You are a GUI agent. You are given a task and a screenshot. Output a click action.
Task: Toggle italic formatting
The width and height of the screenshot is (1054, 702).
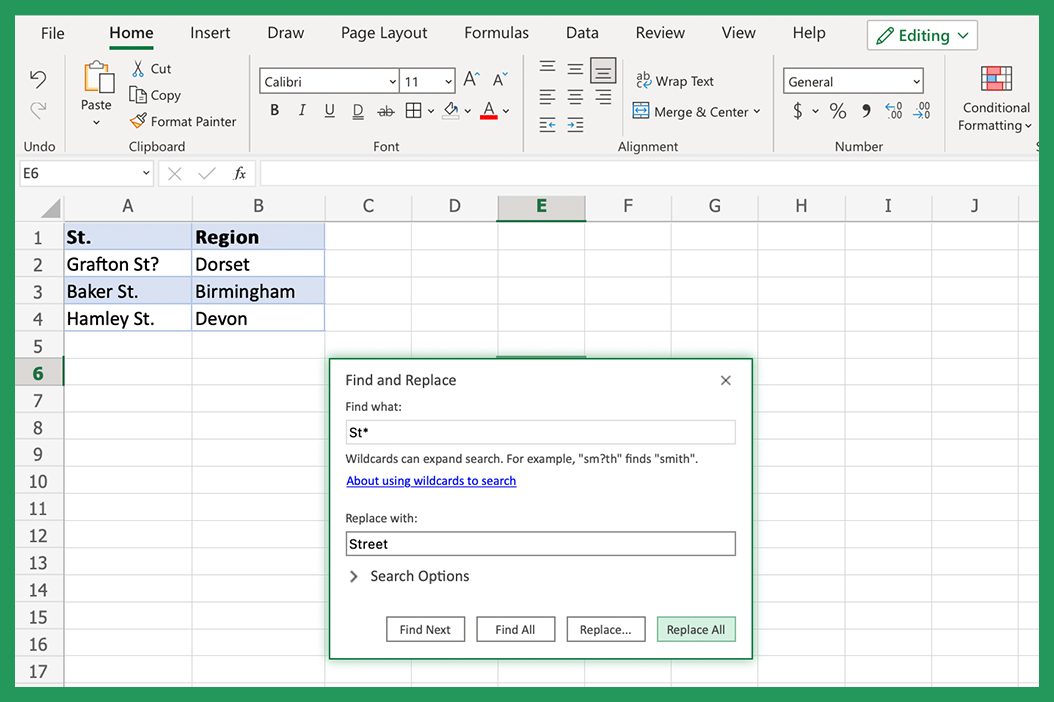(302, 110)
